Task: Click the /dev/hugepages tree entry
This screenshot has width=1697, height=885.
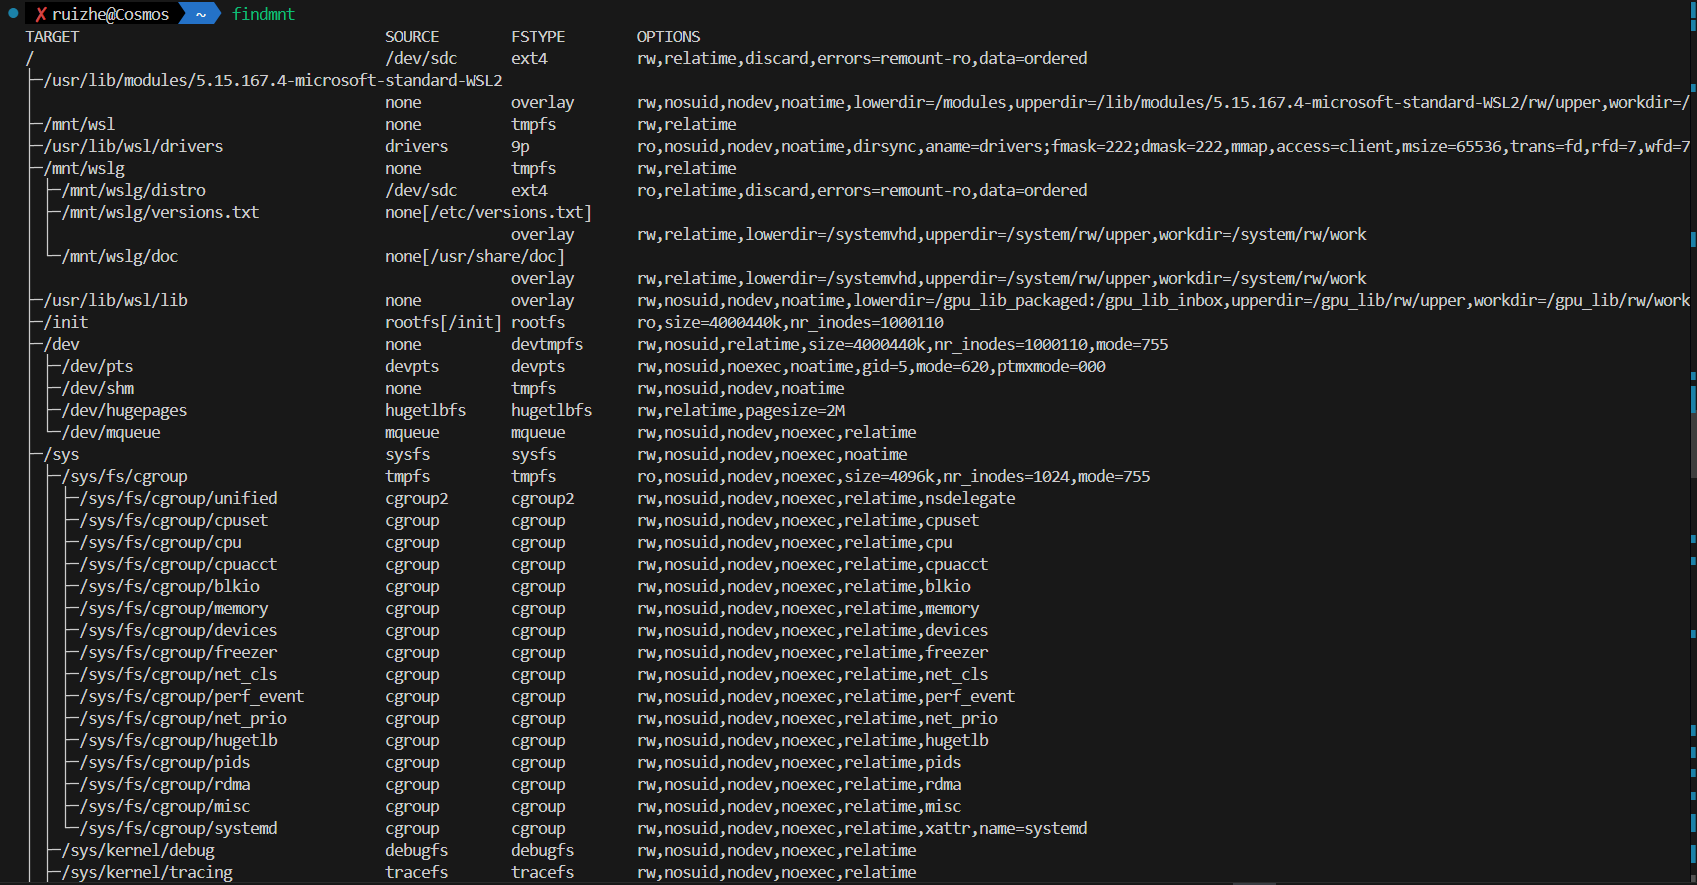Action: pos(125,410)
